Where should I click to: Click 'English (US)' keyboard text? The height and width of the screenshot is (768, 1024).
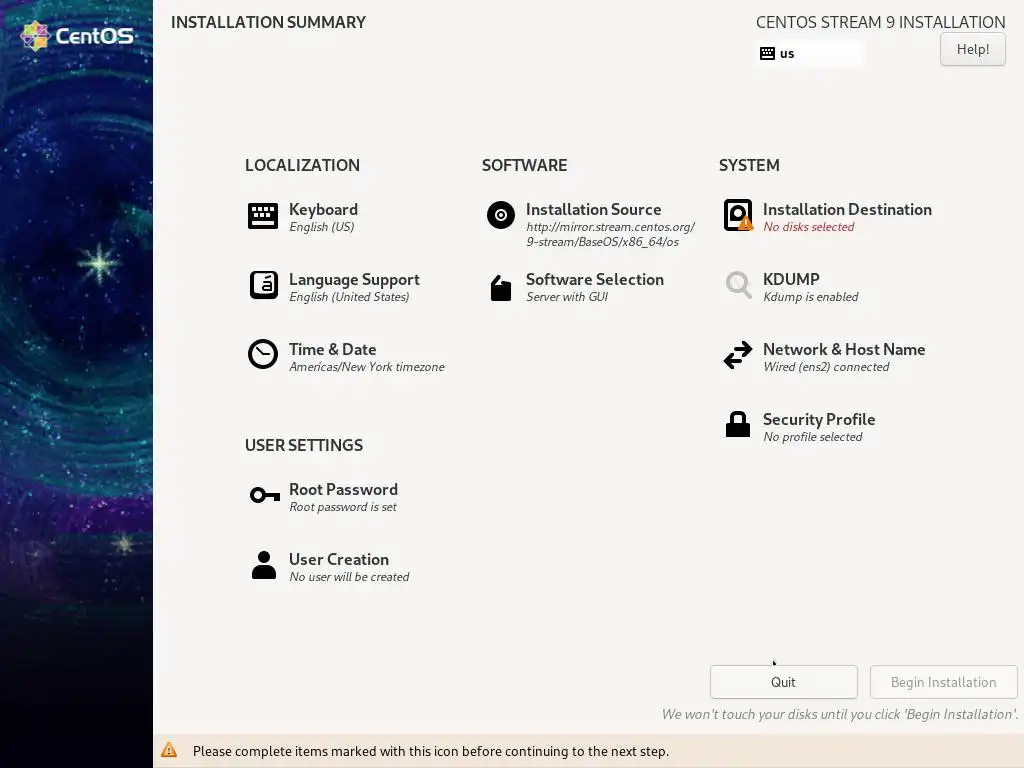[321, 227]
